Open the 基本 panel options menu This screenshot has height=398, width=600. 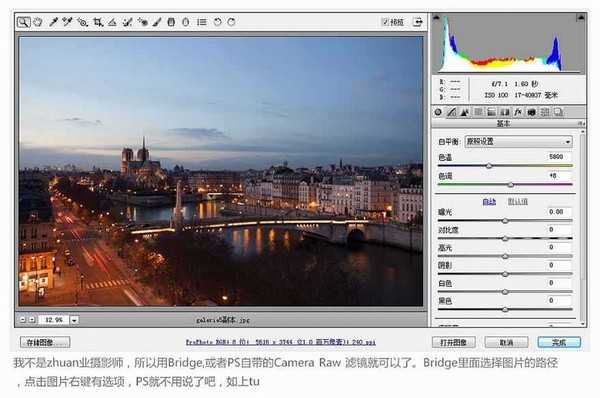point(581,124)
